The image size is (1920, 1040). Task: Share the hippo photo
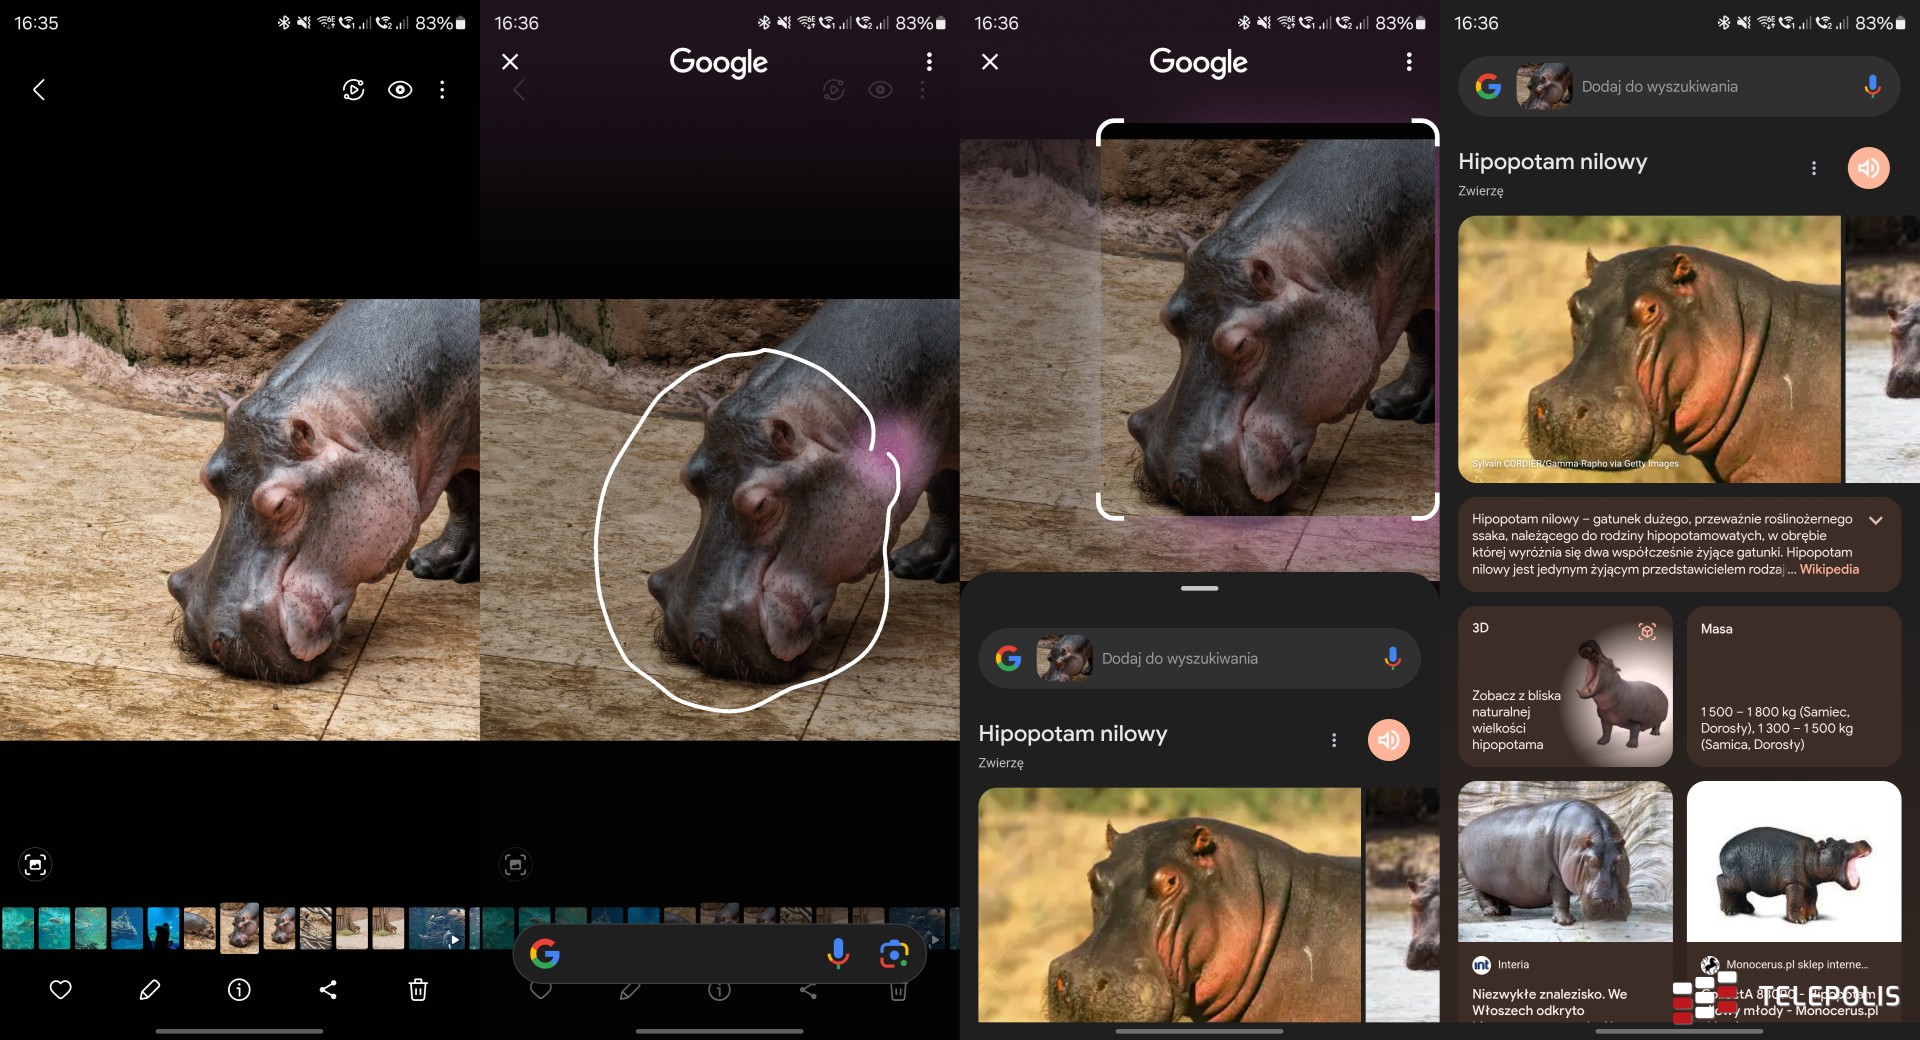click(x=328, y=990)
